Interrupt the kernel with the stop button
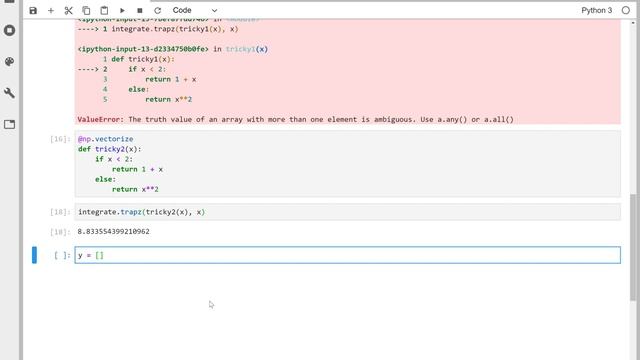Viewport: 640px width, 360px height. click(140, 11)
